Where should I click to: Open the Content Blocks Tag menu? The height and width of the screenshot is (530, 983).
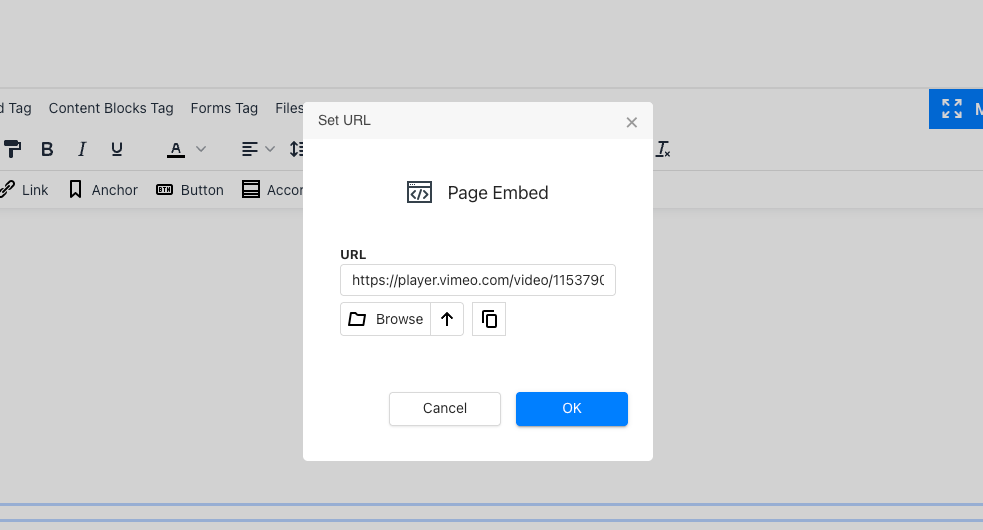pos(111,108)
